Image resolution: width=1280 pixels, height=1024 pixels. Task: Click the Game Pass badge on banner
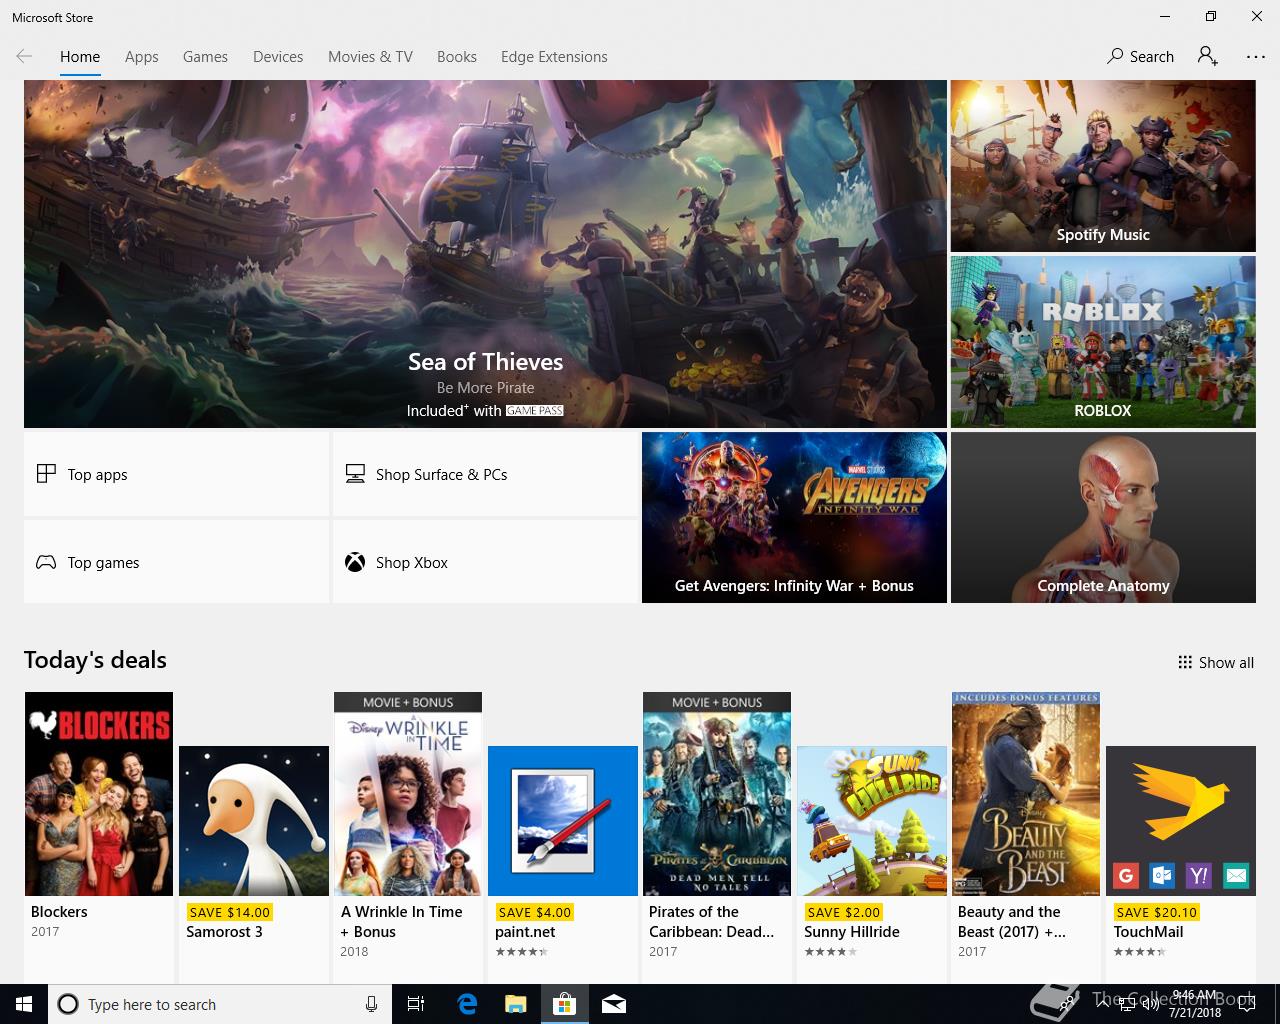(x=534, y=411)
